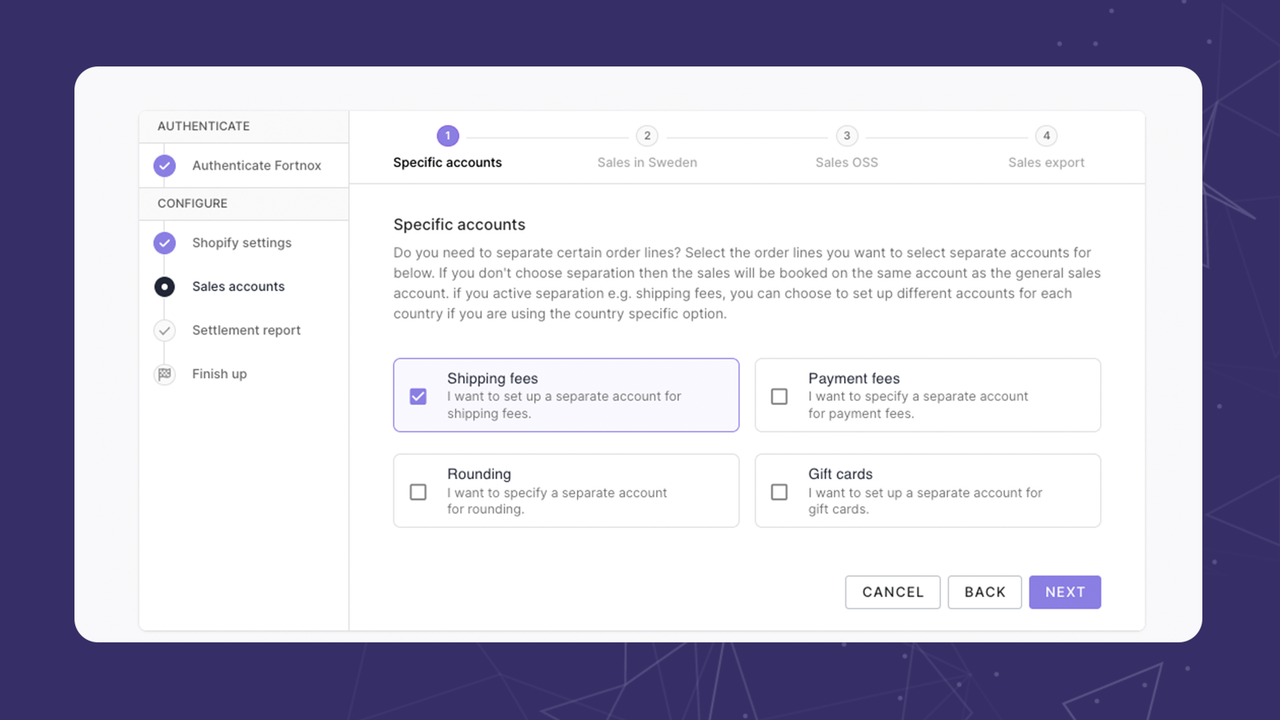Enable separate account for Gift cards
Screen dimensions: 1280x720
[x=779, y=491]
